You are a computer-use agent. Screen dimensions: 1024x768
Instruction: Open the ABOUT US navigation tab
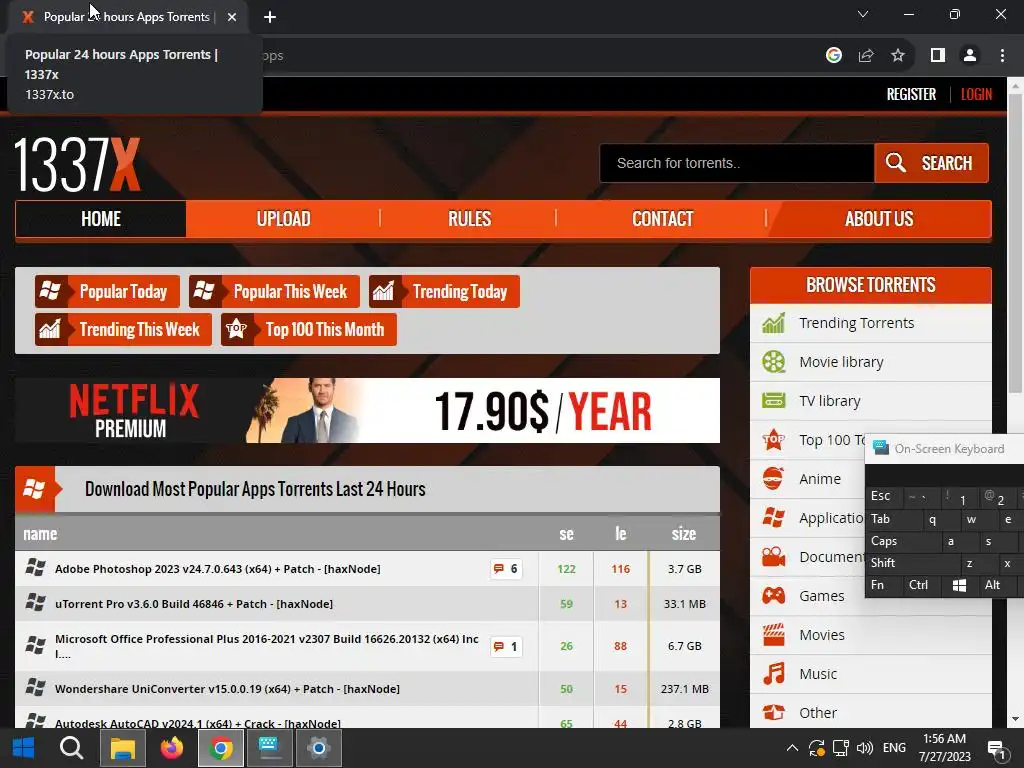[879, 219]
